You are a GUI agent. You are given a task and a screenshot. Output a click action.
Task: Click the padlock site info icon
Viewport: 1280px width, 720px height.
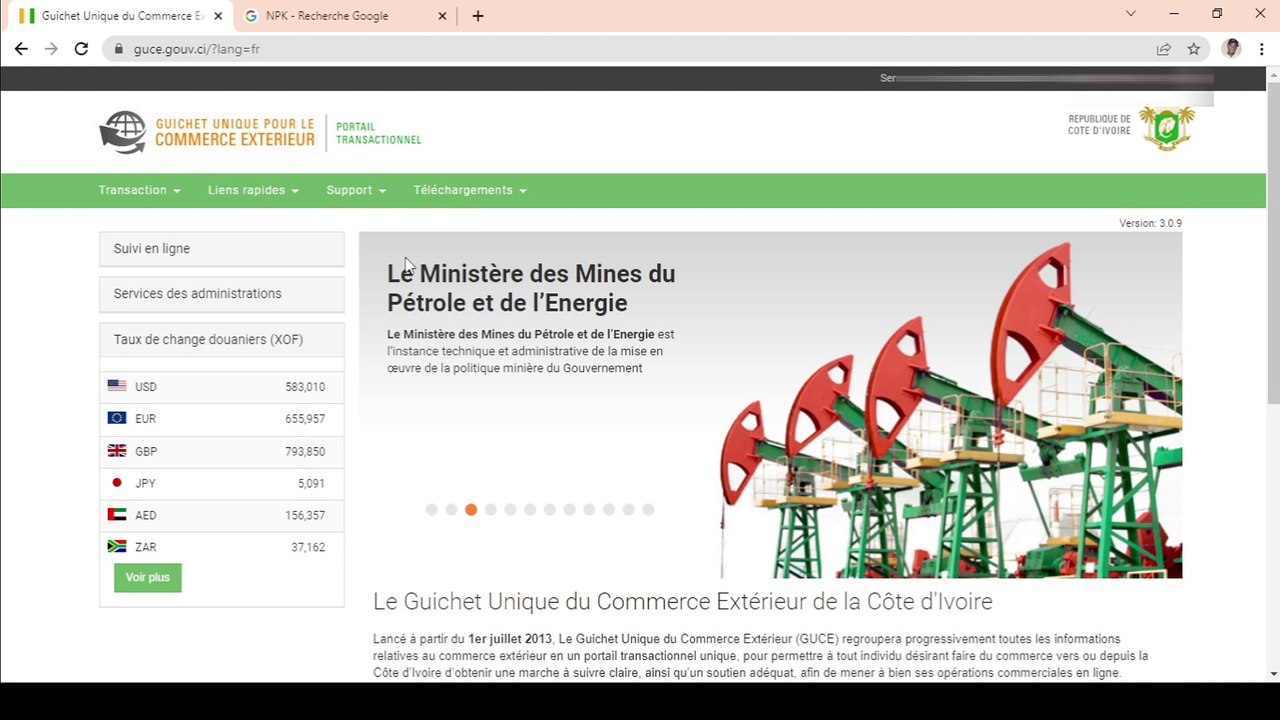click(x=118, y=48)
